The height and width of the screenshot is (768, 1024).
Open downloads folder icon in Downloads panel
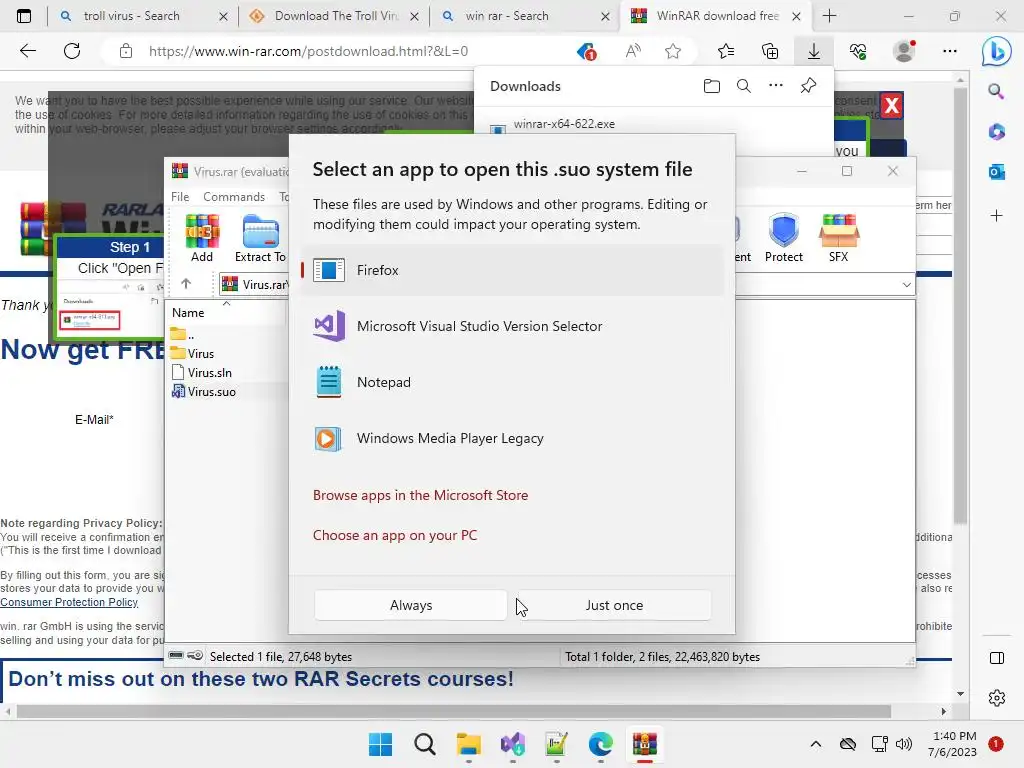(x=712, y=86)
